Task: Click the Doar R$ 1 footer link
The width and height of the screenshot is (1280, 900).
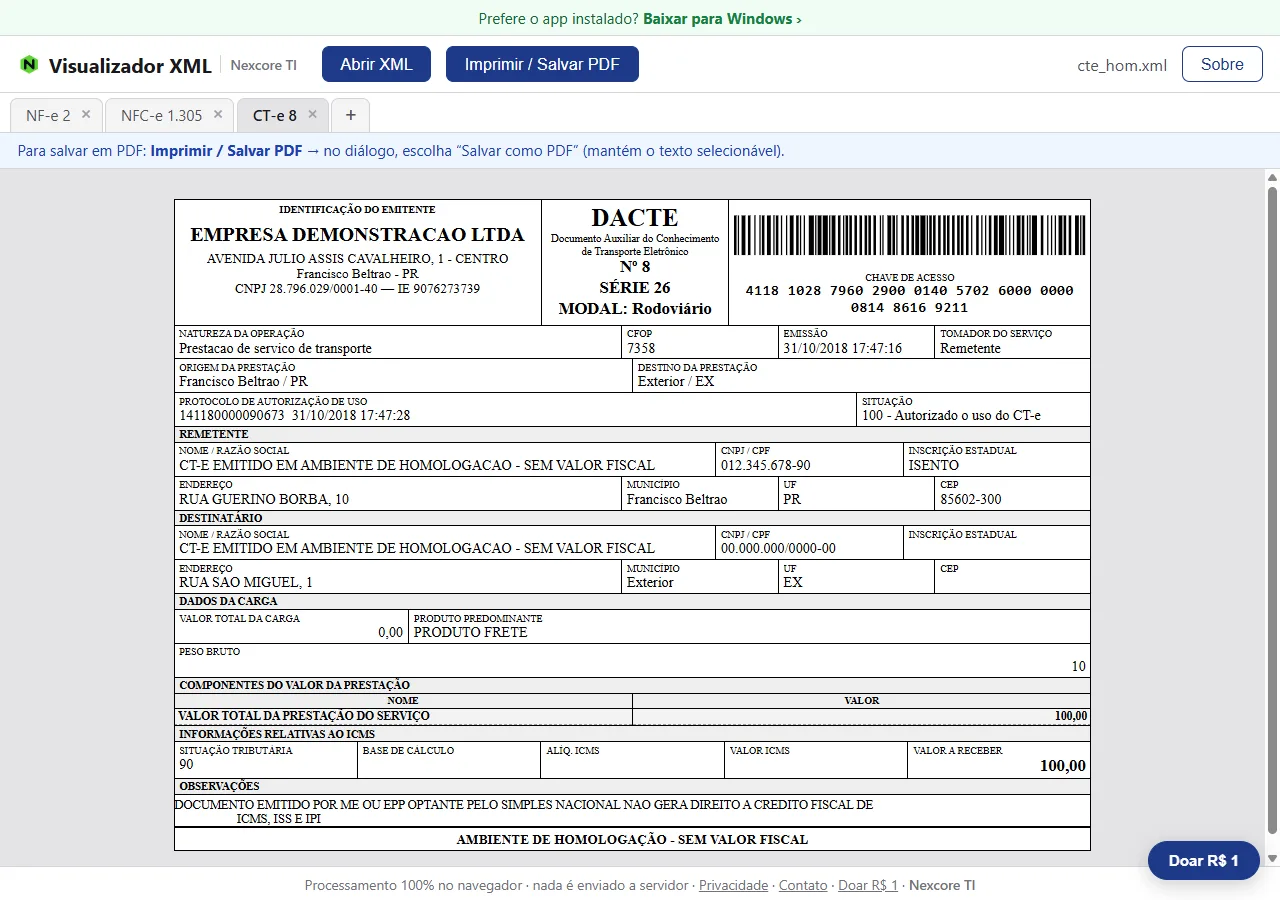Action: coord(868,885)
